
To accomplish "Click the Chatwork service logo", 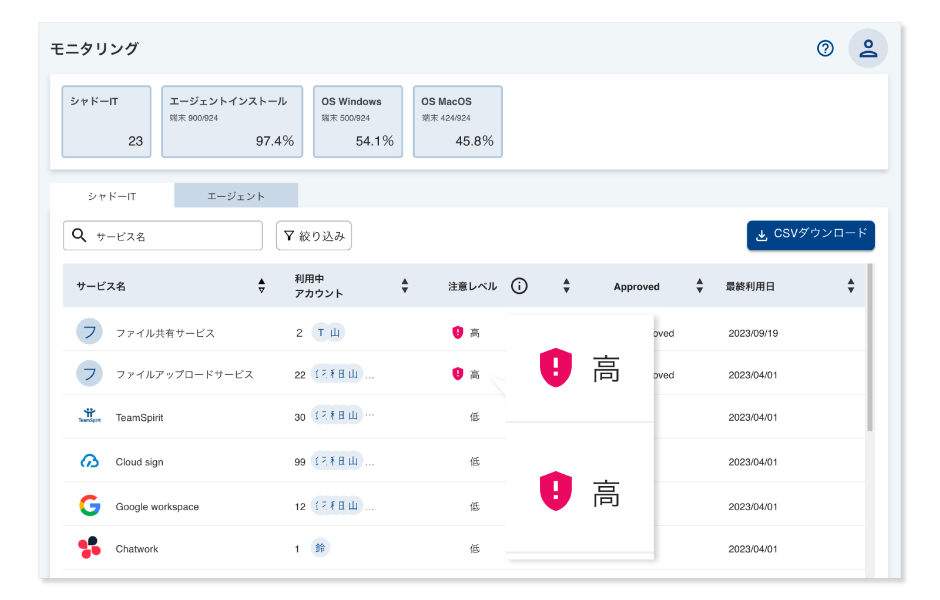I will tap(91, 548).
